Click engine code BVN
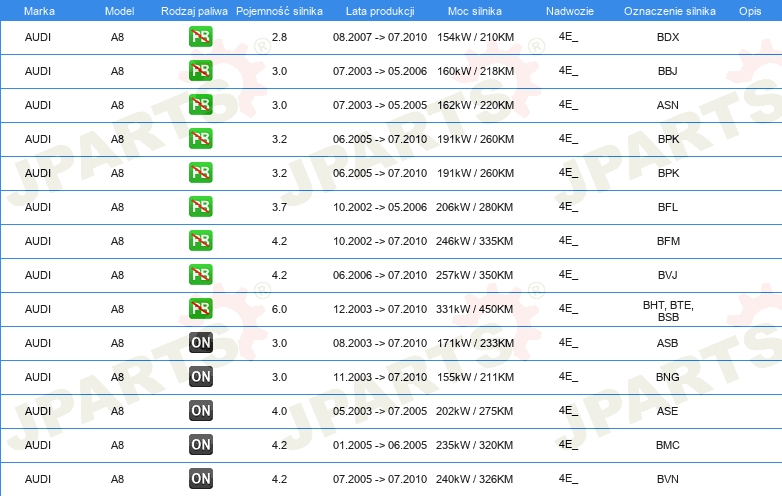This screenshot has width=782, height=496. pos(668,479)
